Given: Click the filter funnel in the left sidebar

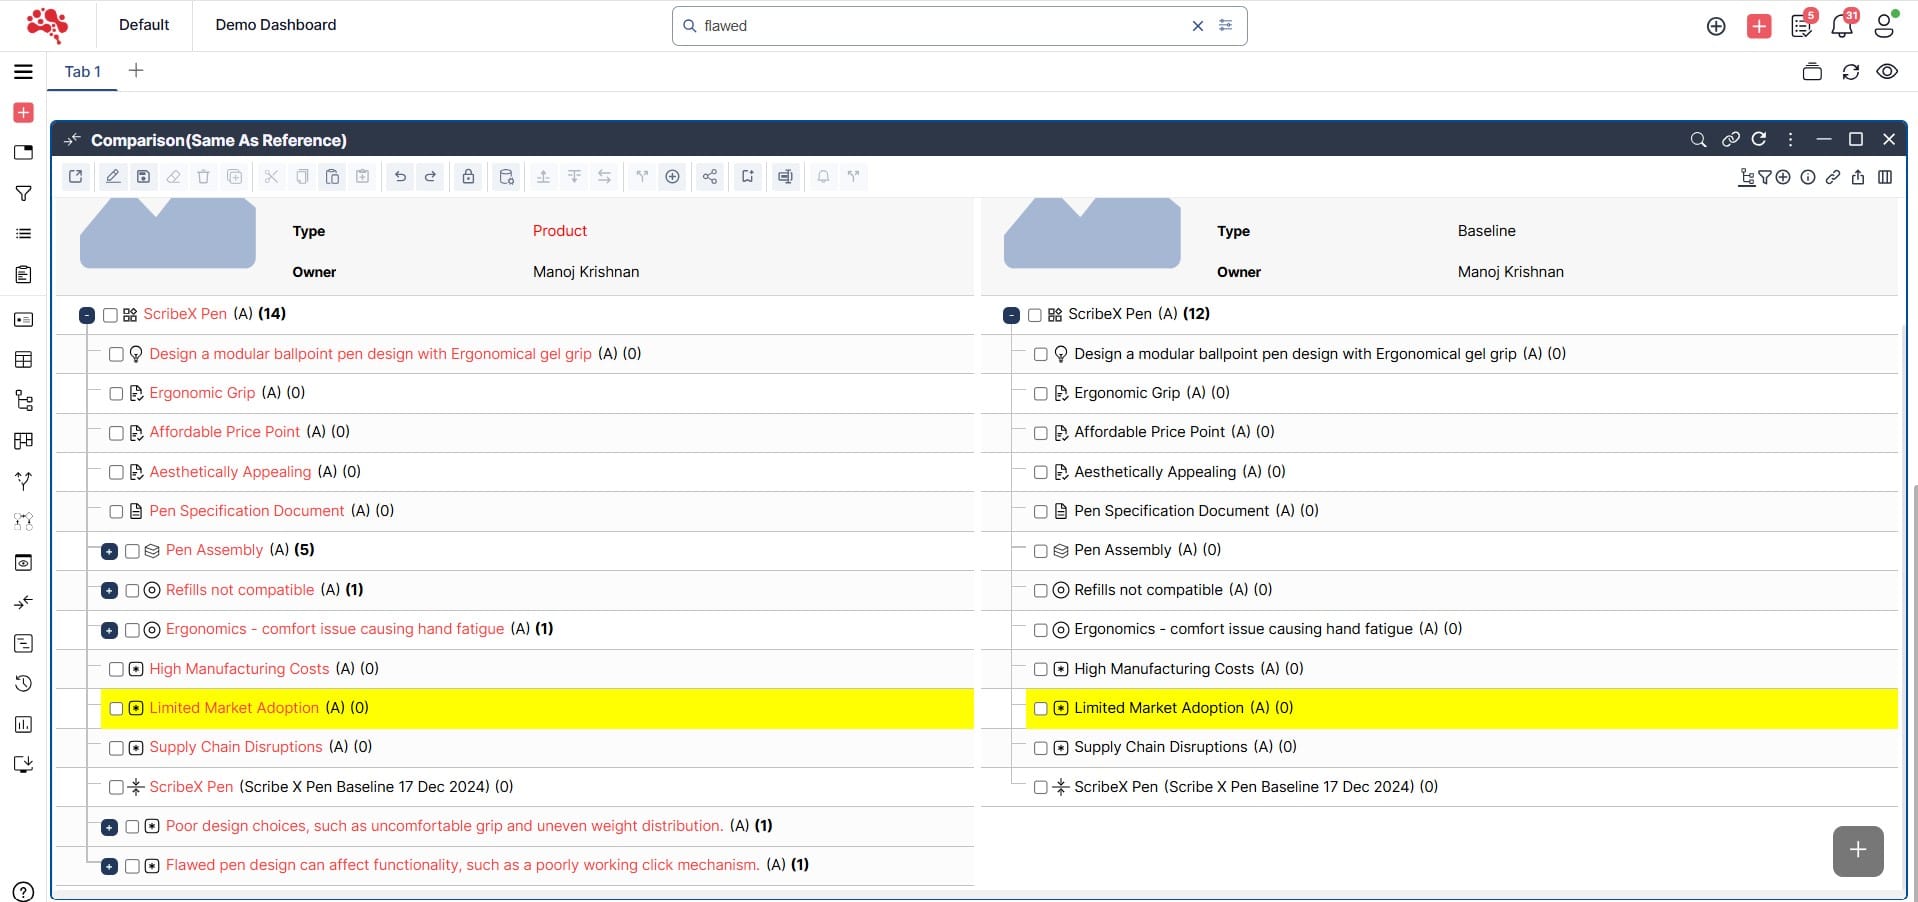Looking at the screenshot, I should (23, 193).
